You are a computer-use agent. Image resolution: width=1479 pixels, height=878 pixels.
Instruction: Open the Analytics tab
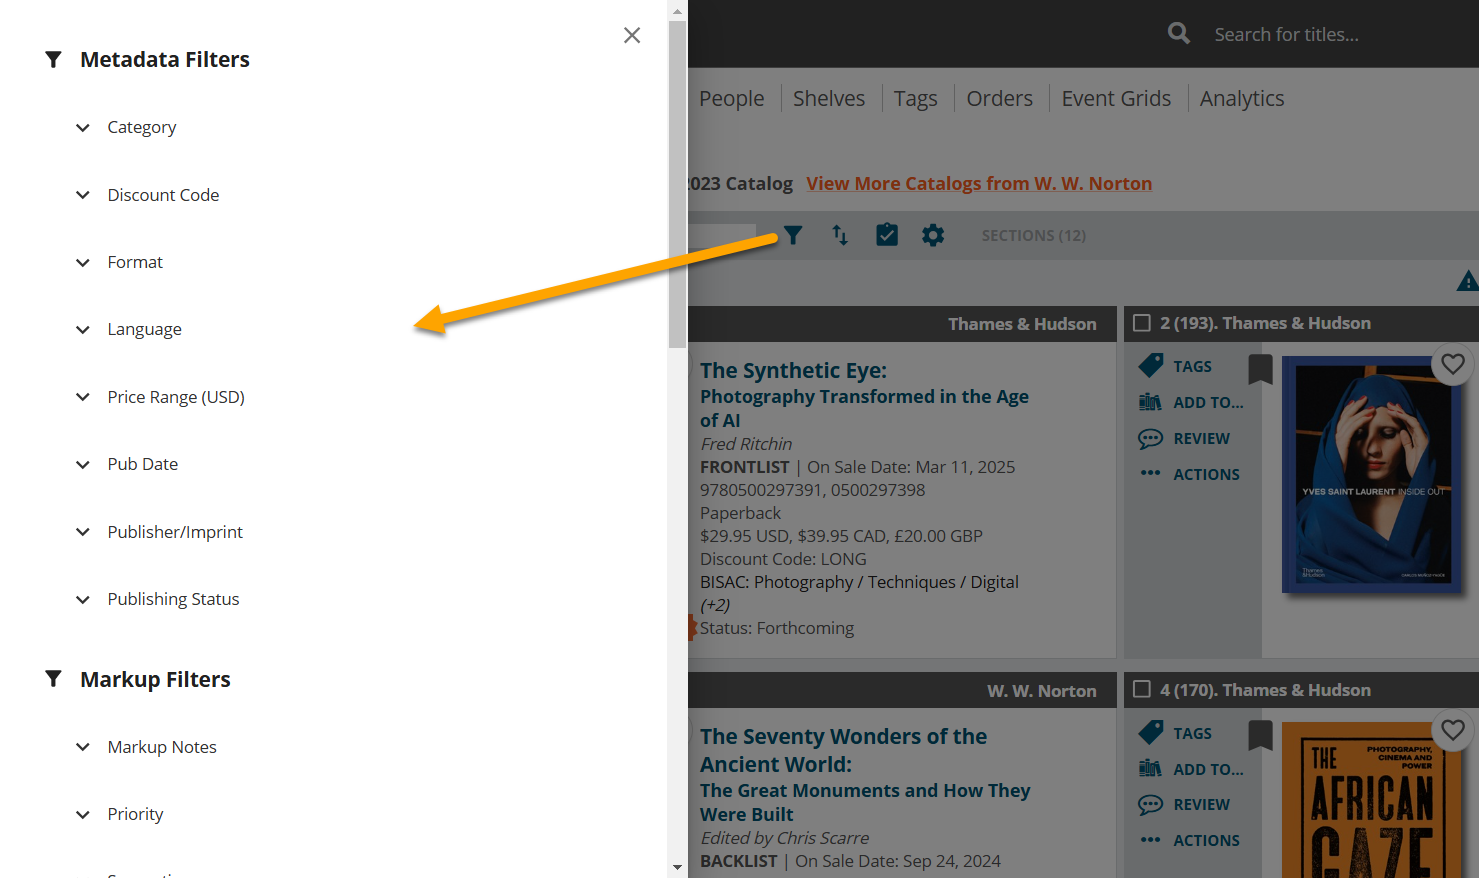pyautogui.click(x=1242, y=99)
